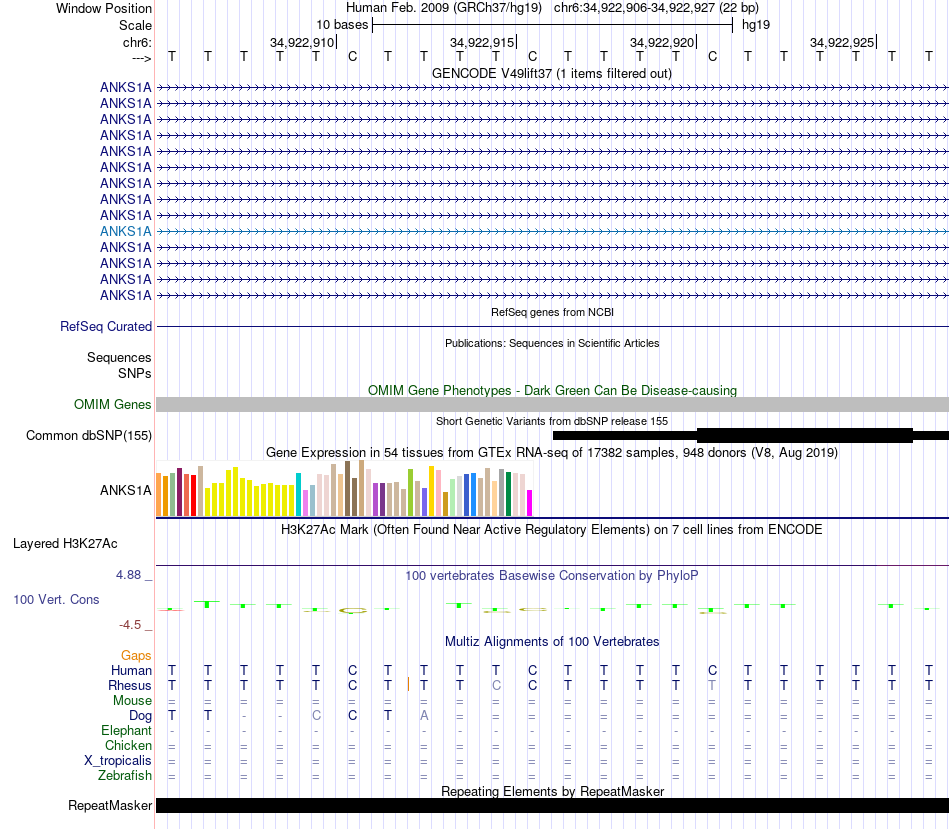Select the Dog alignment row label
The height and width of the screenshot is (829, 950).
[140, 716]
